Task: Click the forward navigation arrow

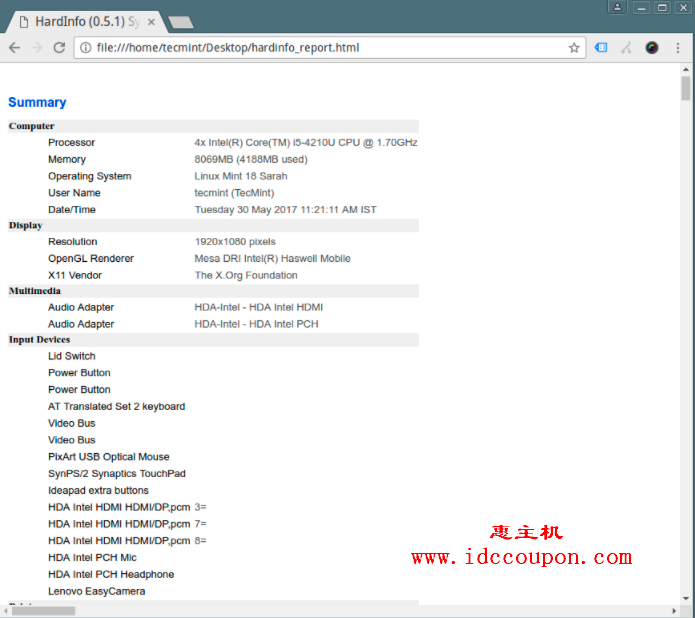Action: click(x=37, y=48)
